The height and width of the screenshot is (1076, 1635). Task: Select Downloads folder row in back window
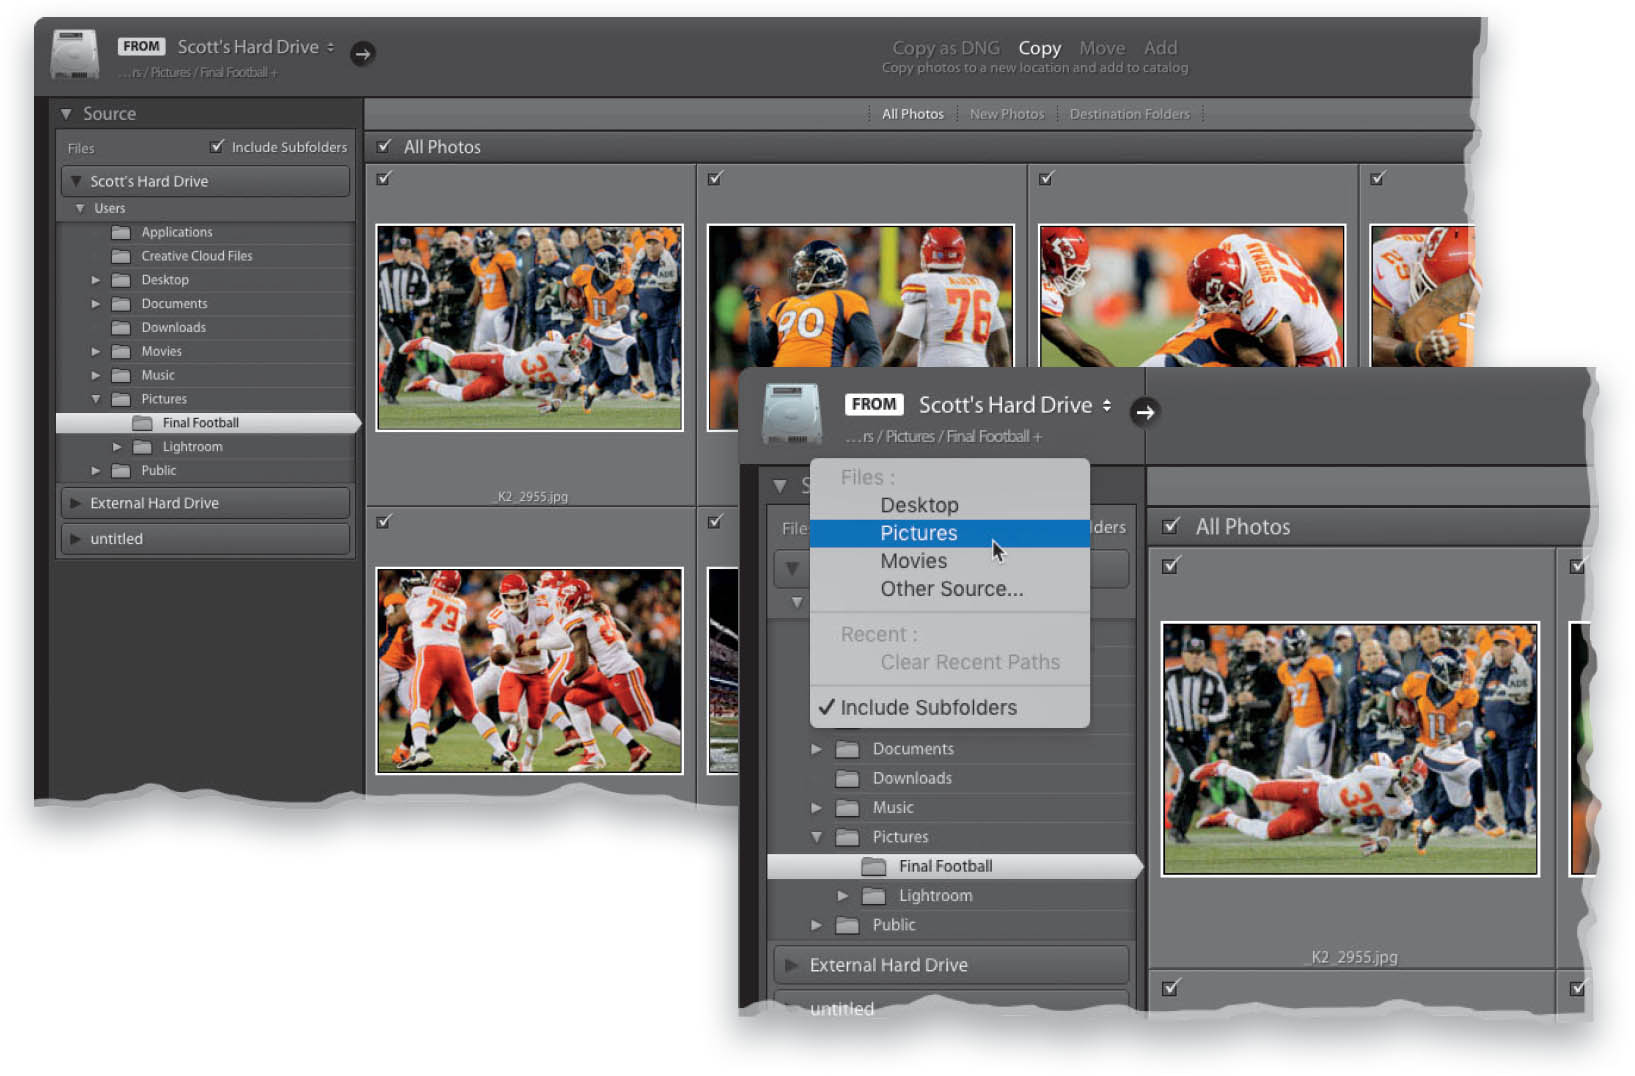pyautogui.click(x=205, y=327)
